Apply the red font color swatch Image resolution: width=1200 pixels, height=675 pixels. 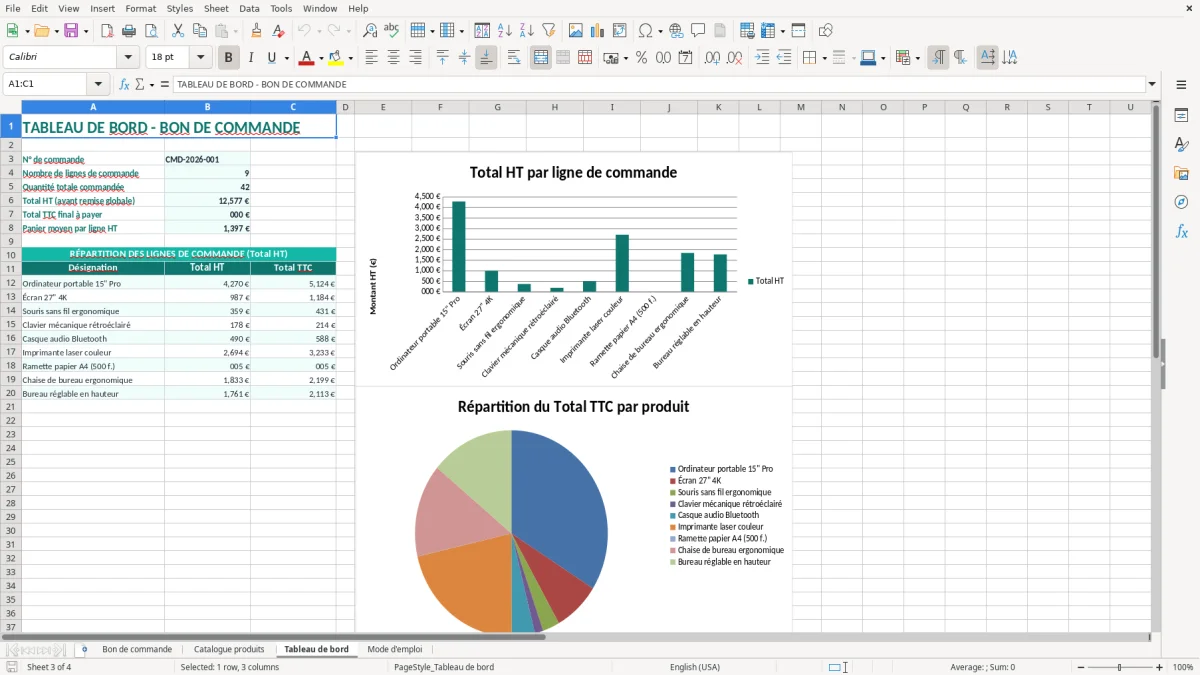307,58
